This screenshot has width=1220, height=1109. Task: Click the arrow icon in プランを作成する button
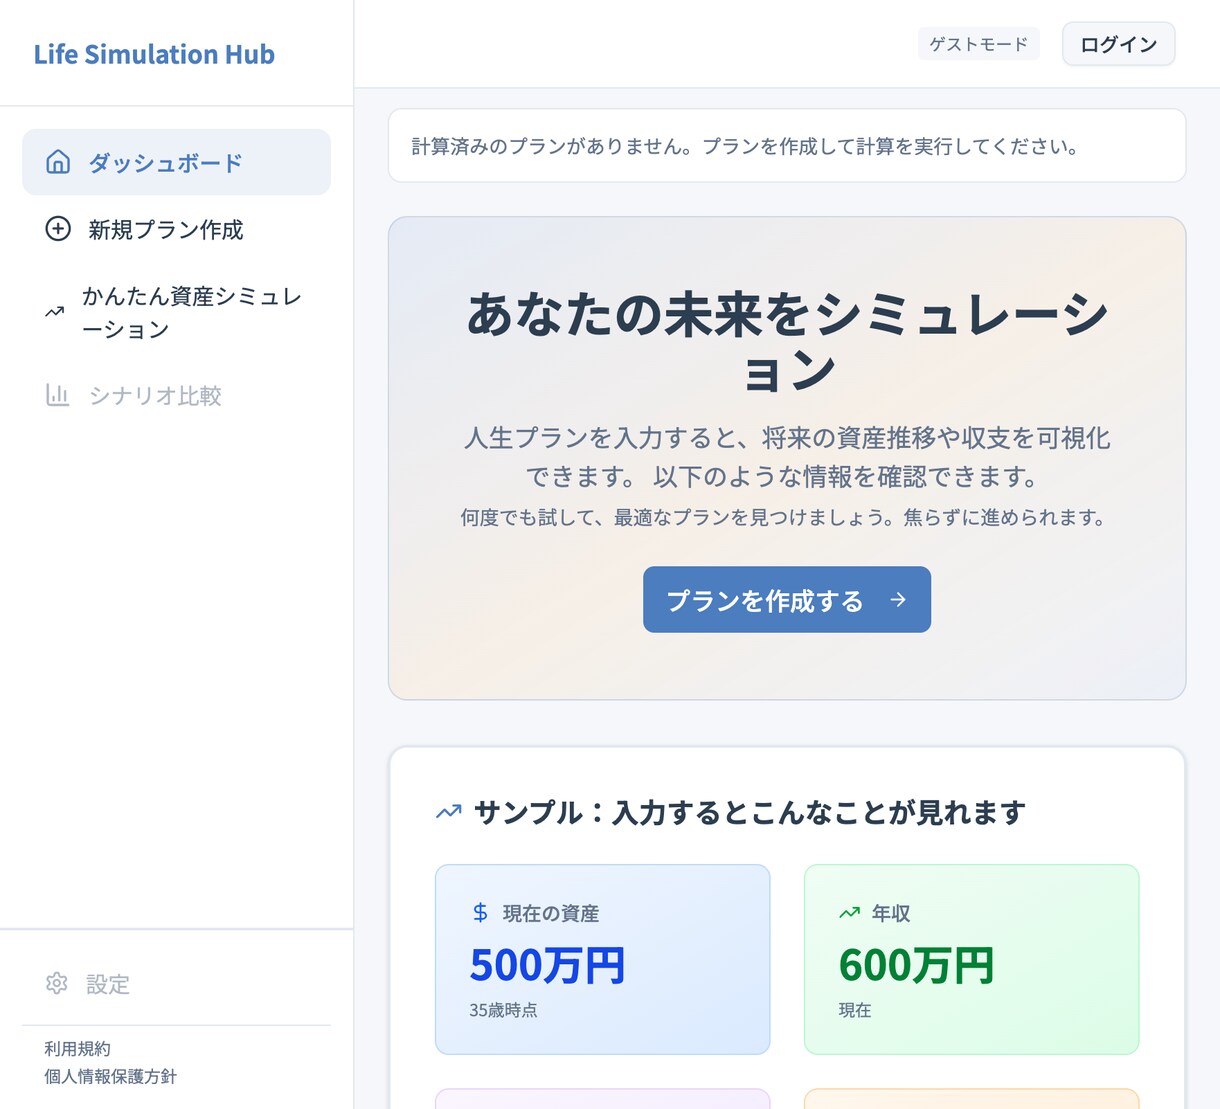(898, 599)
